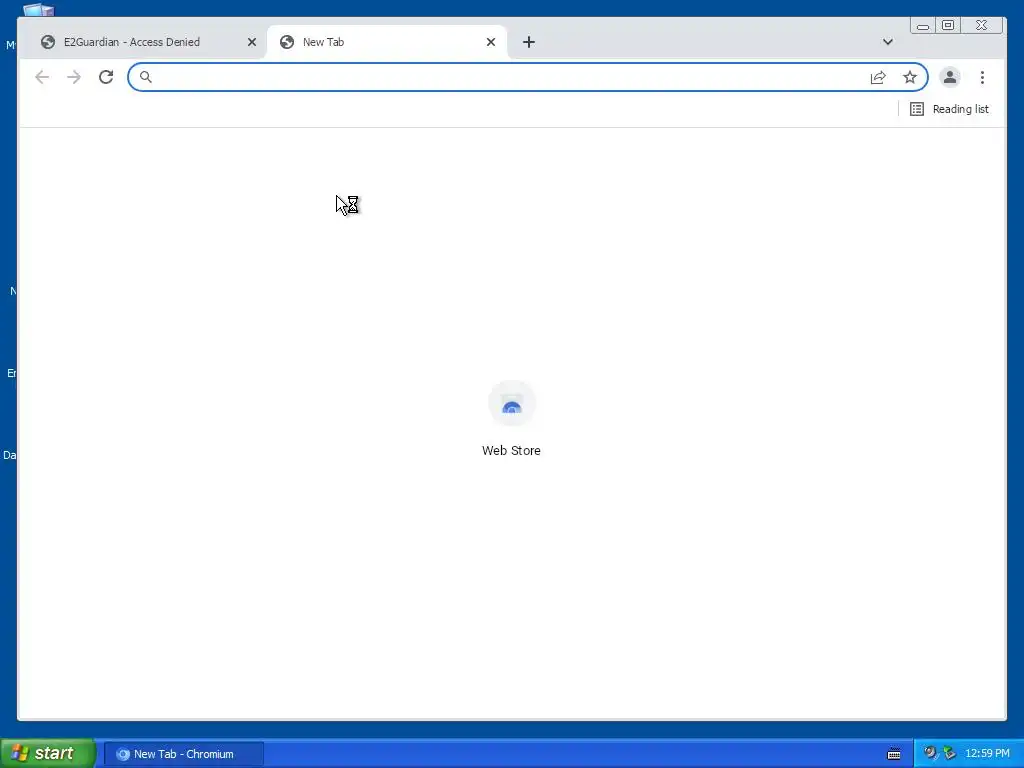The width and height of the screenshot is (1024, 768).
Task: Open the Web Store shortcut
Action: point(511,418)
